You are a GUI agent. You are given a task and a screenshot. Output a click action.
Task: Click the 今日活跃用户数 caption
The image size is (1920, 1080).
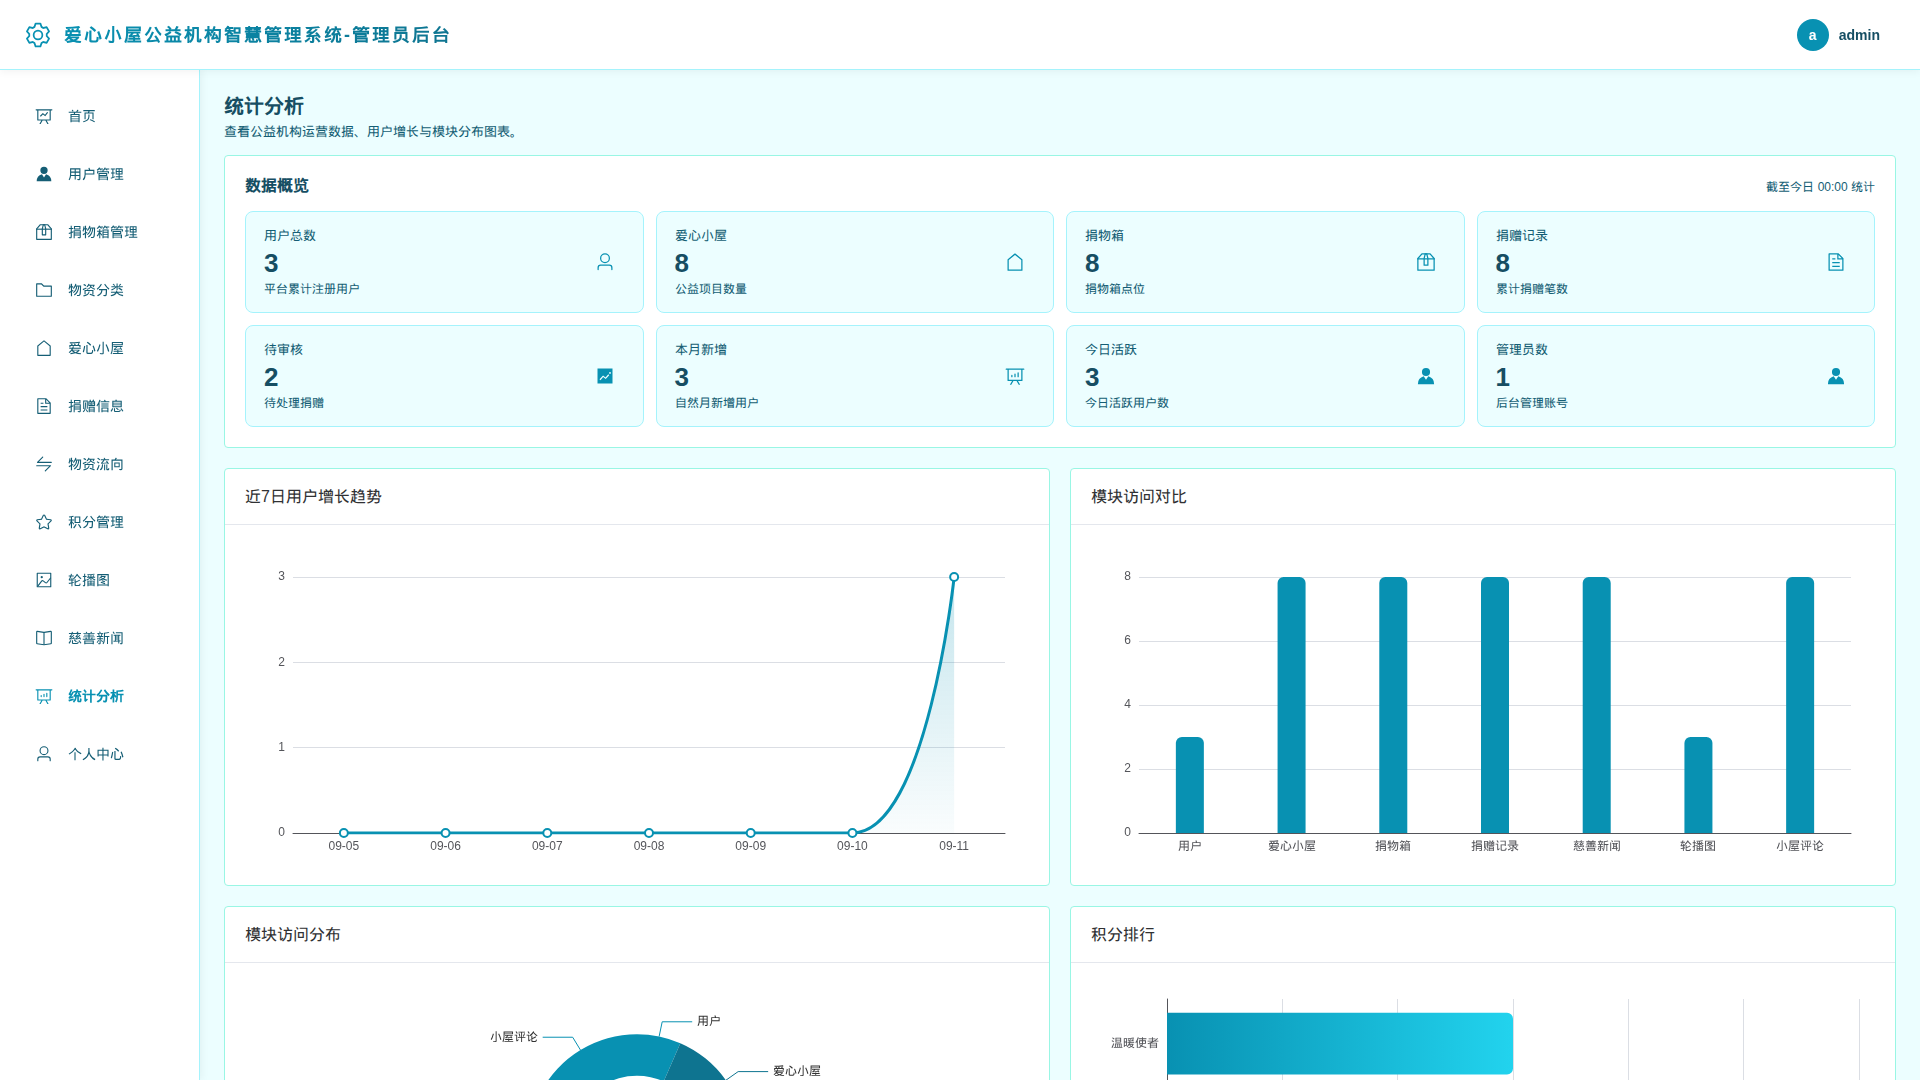coord(1127,403)
